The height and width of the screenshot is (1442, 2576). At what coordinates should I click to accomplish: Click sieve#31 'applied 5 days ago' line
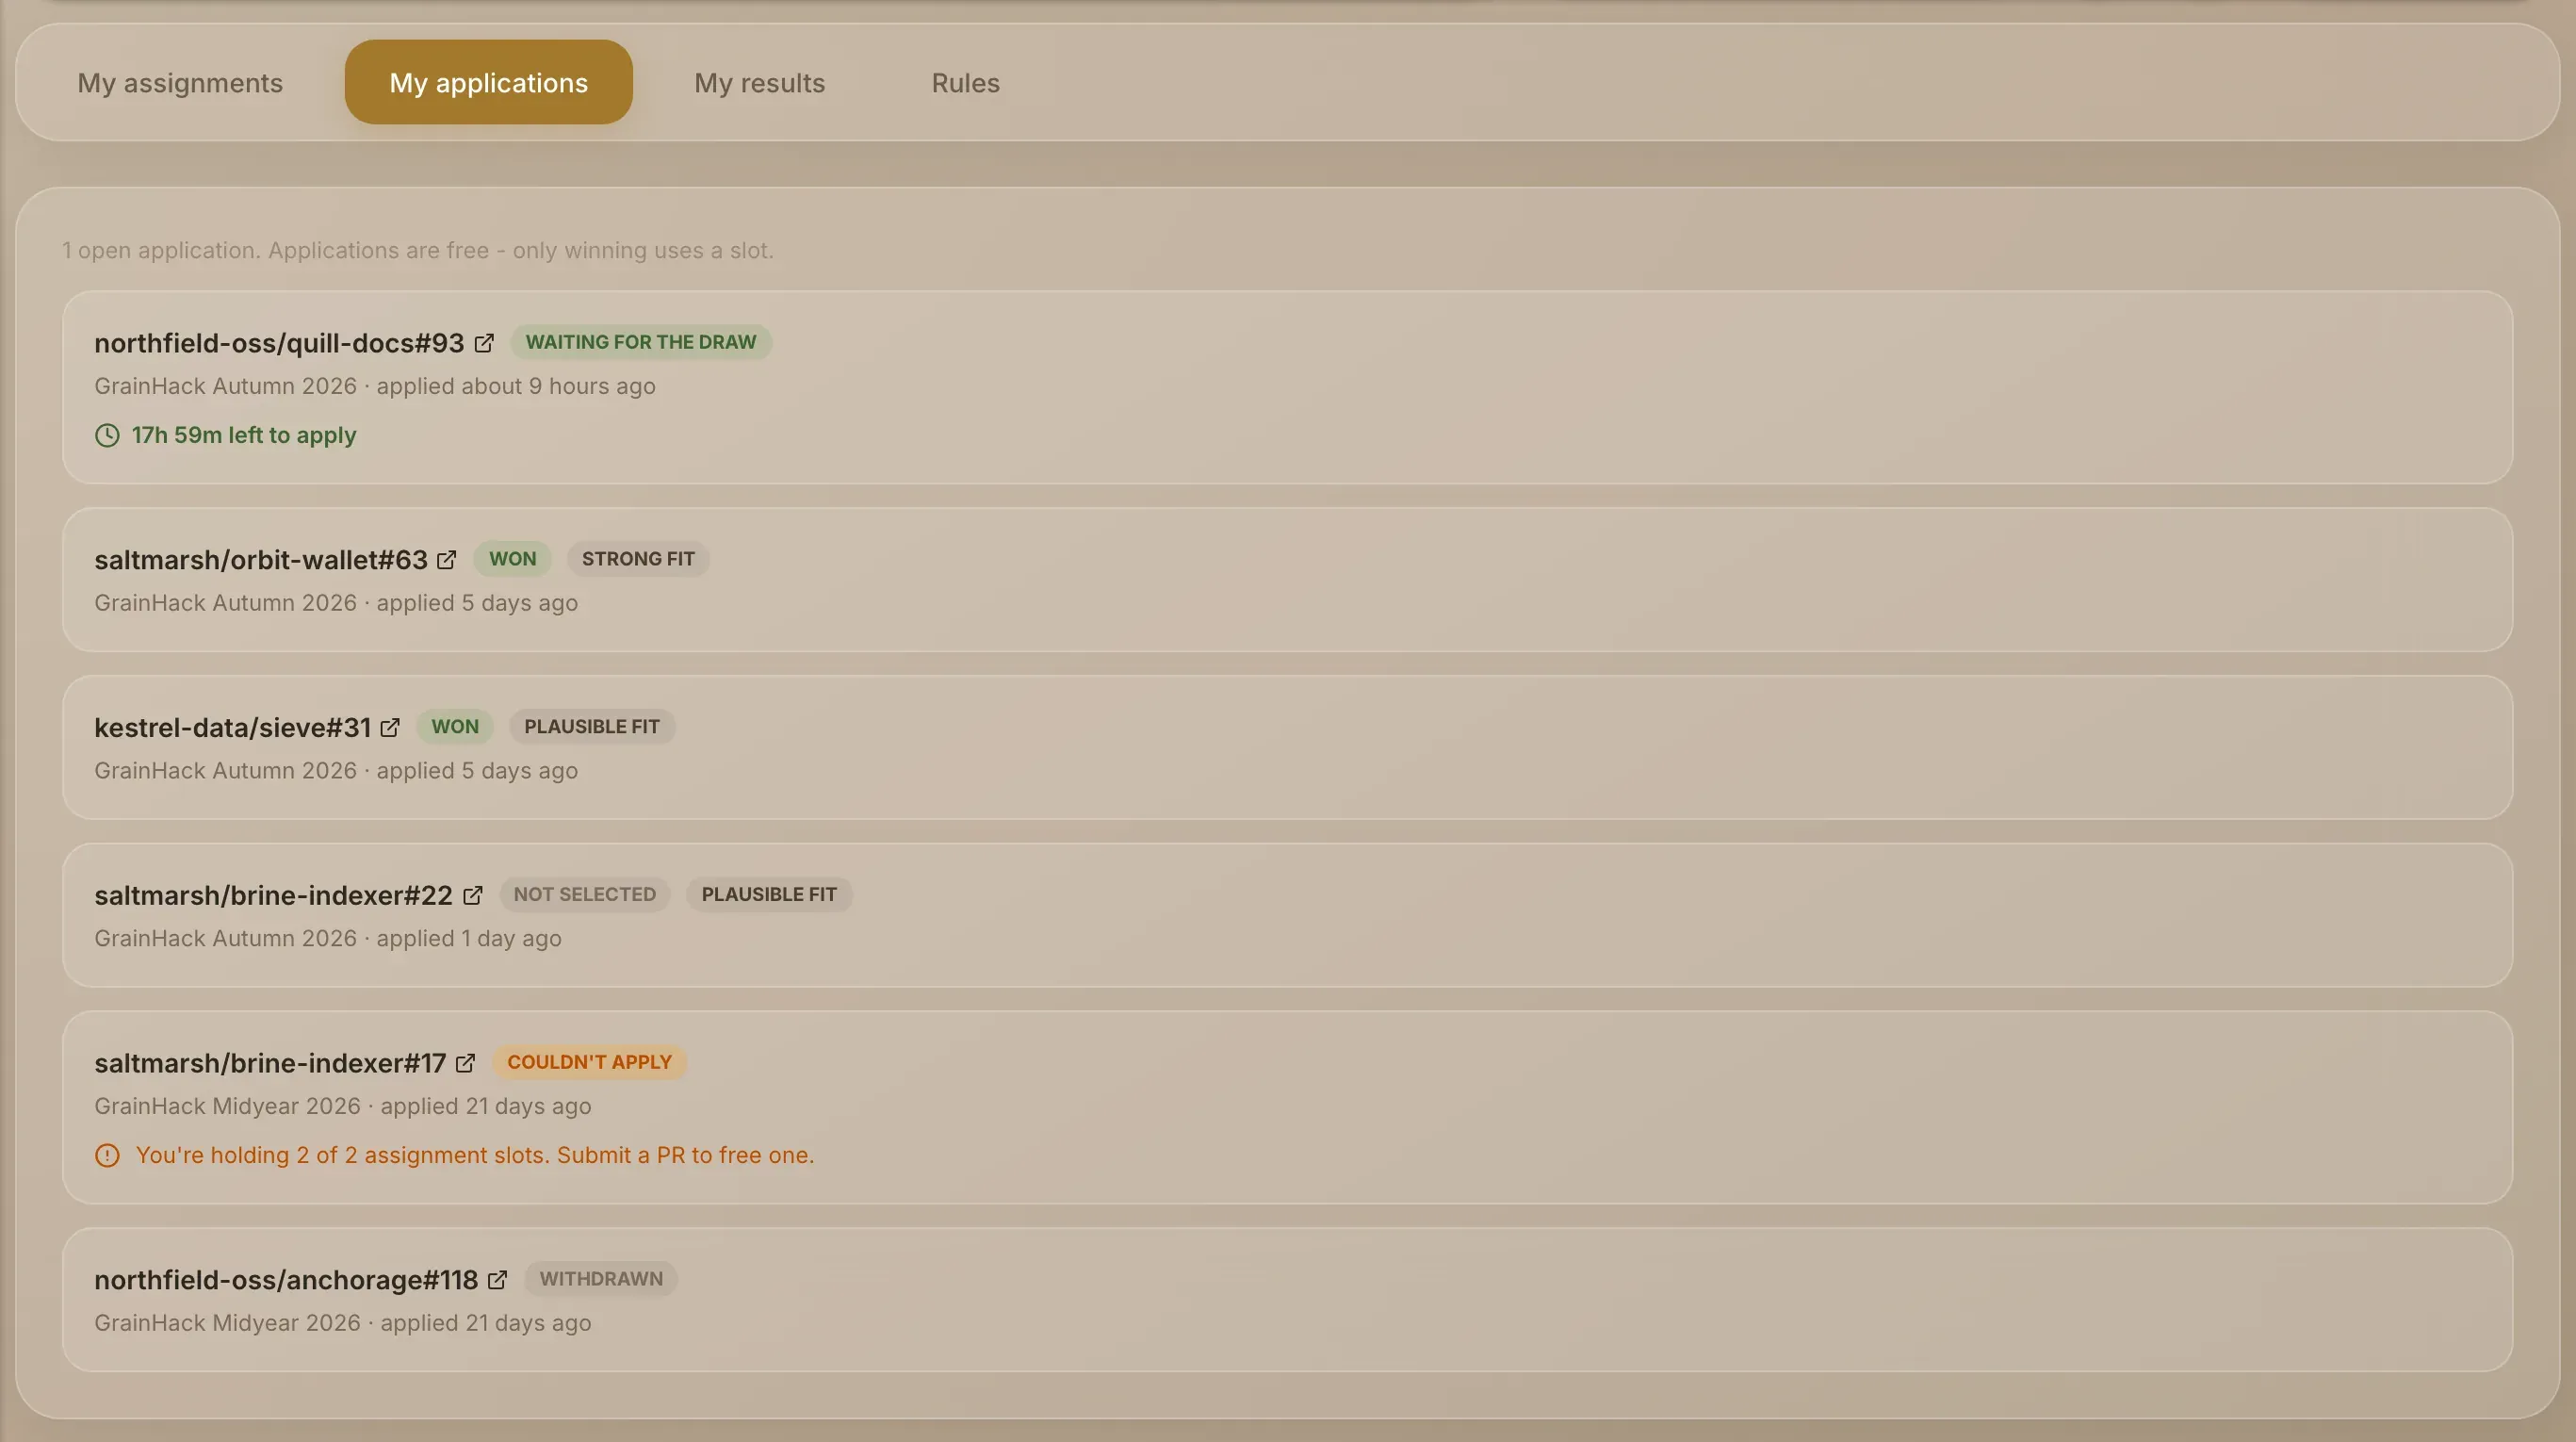click(x=336, y=771)
